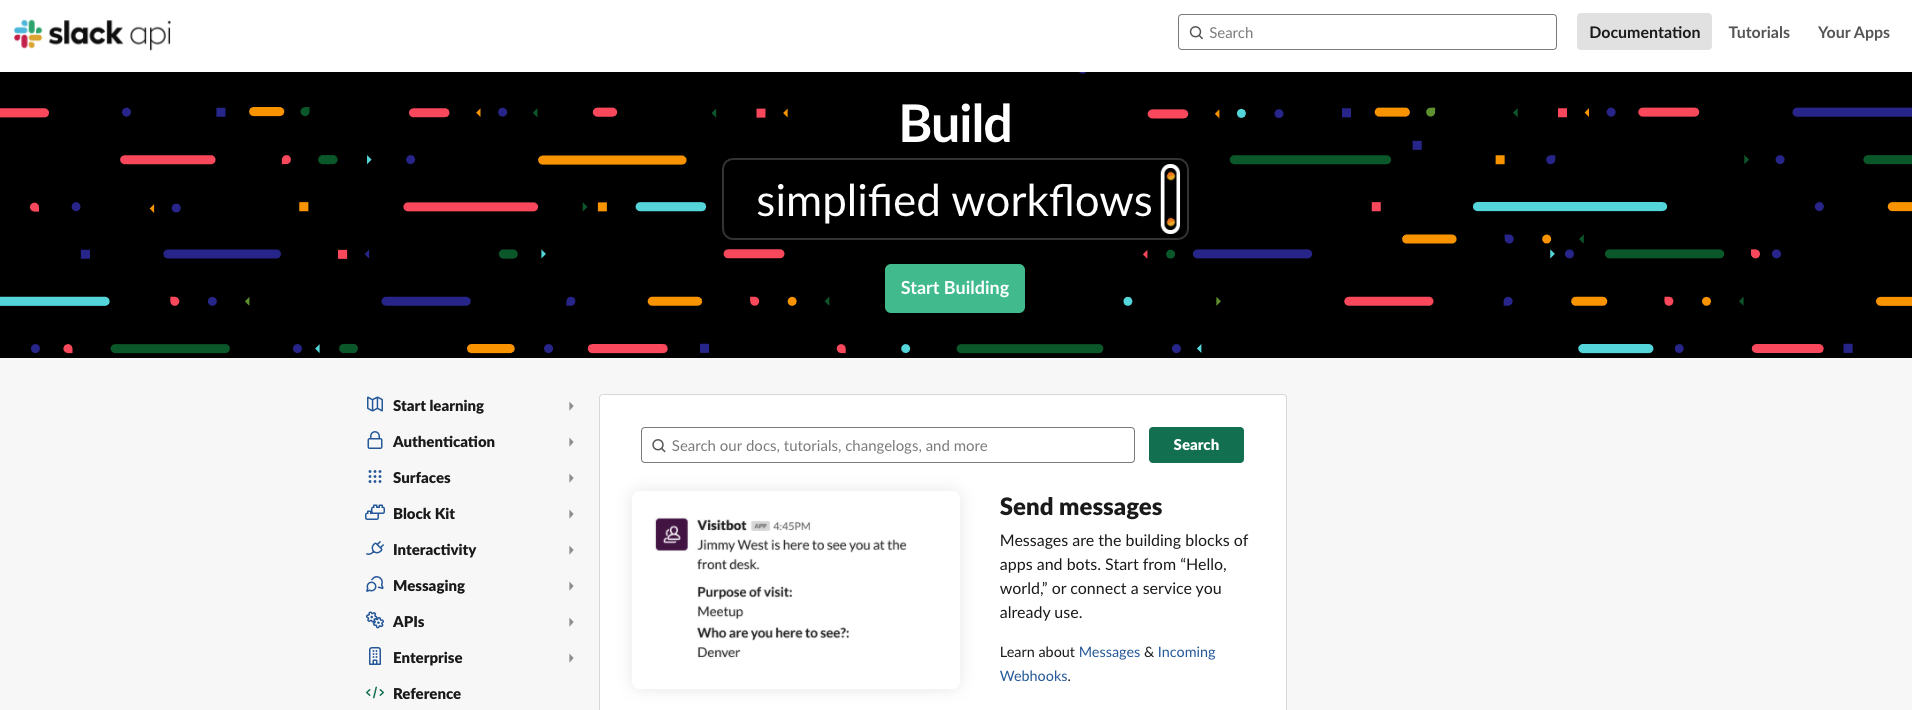The height and width of the screenshot is (710, 1912).
Task: Expand the Block Kit arrow
Action: (571, 514)
